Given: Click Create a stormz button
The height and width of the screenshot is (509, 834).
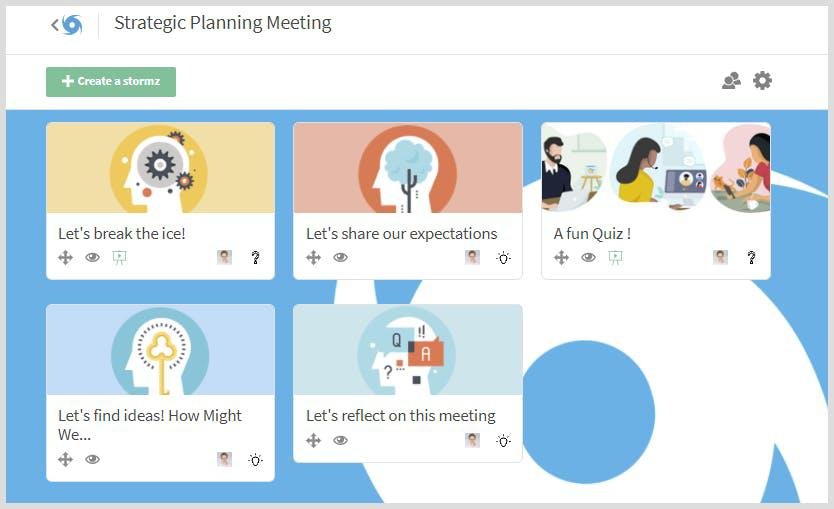Looking at the screenshot, I should [111, 82].
